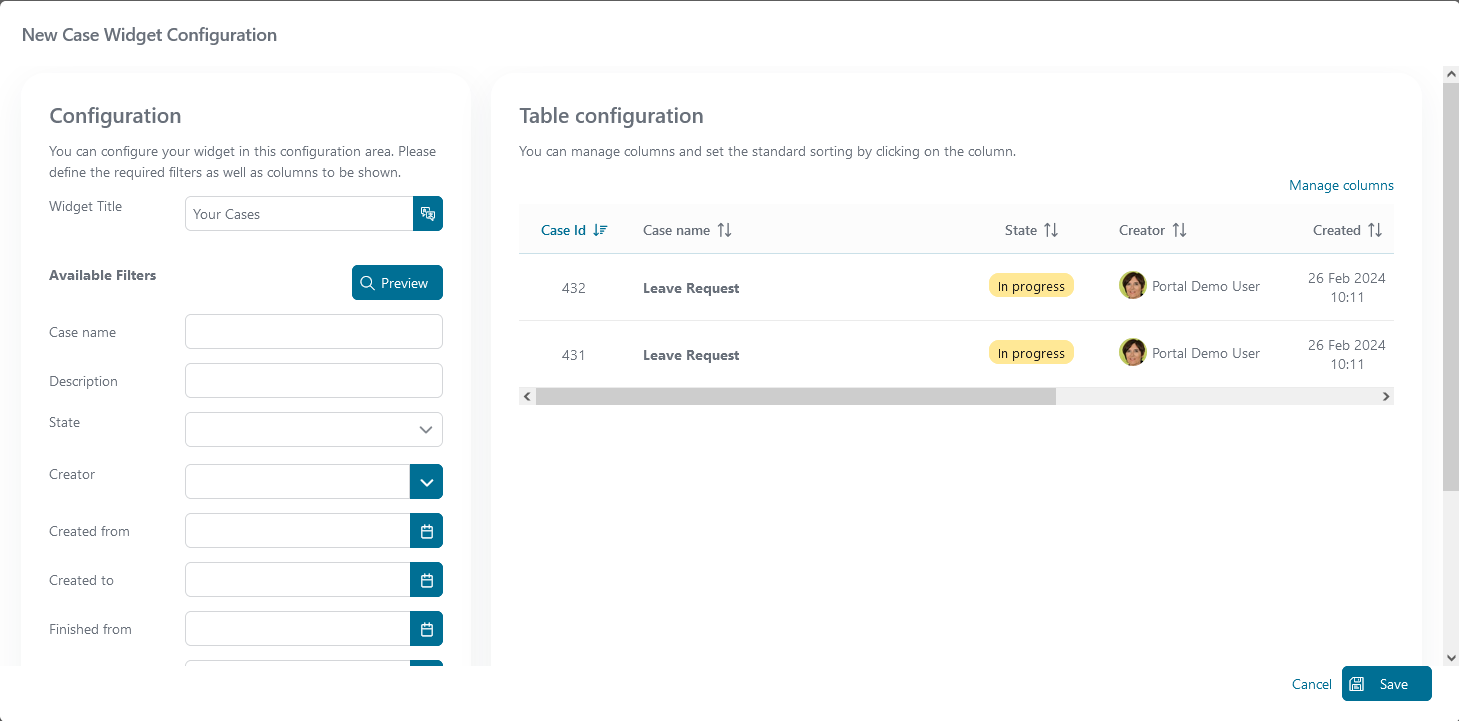Click the Preview button
The height and width of the screenshot is (721, 1459).
(x=397, y=283)
